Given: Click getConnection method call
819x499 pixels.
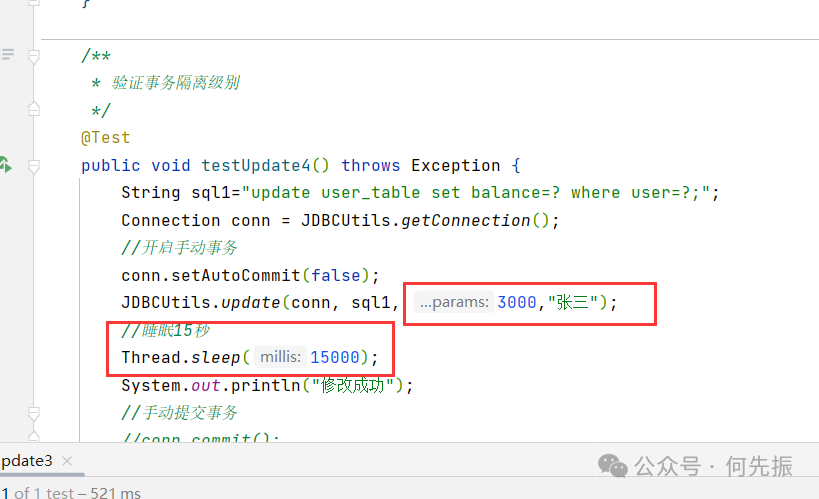Looking at the screenshot, I should 465,221.
